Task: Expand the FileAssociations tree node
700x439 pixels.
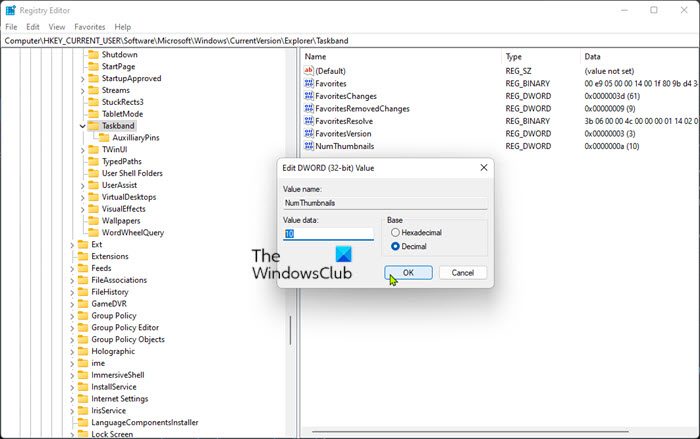Action: (72, 280)
